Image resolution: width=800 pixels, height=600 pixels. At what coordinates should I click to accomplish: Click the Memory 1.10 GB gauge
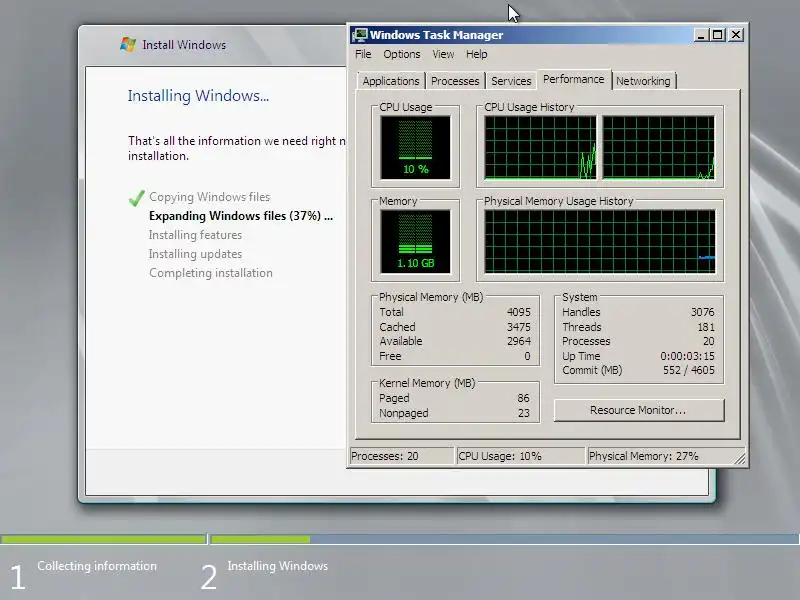tap(415, 241)
